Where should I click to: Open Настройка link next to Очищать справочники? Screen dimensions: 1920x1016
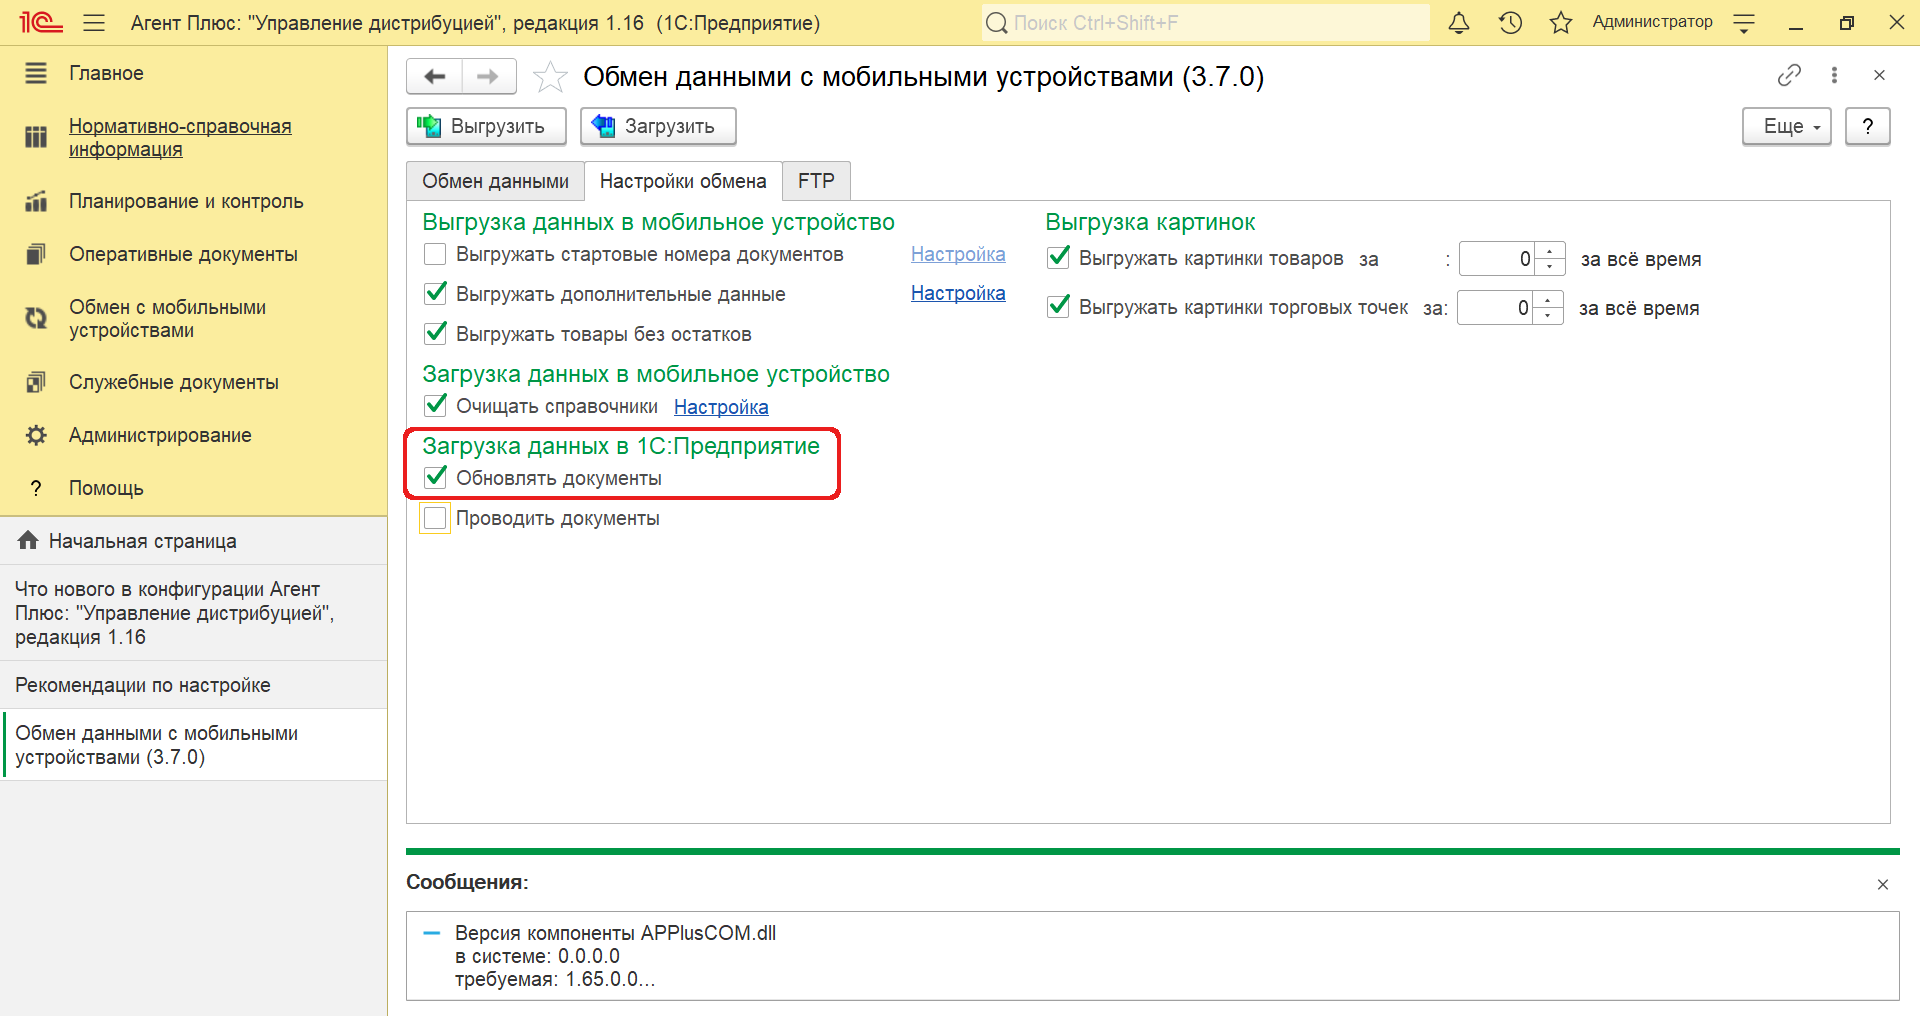click(x=721, y=407)
